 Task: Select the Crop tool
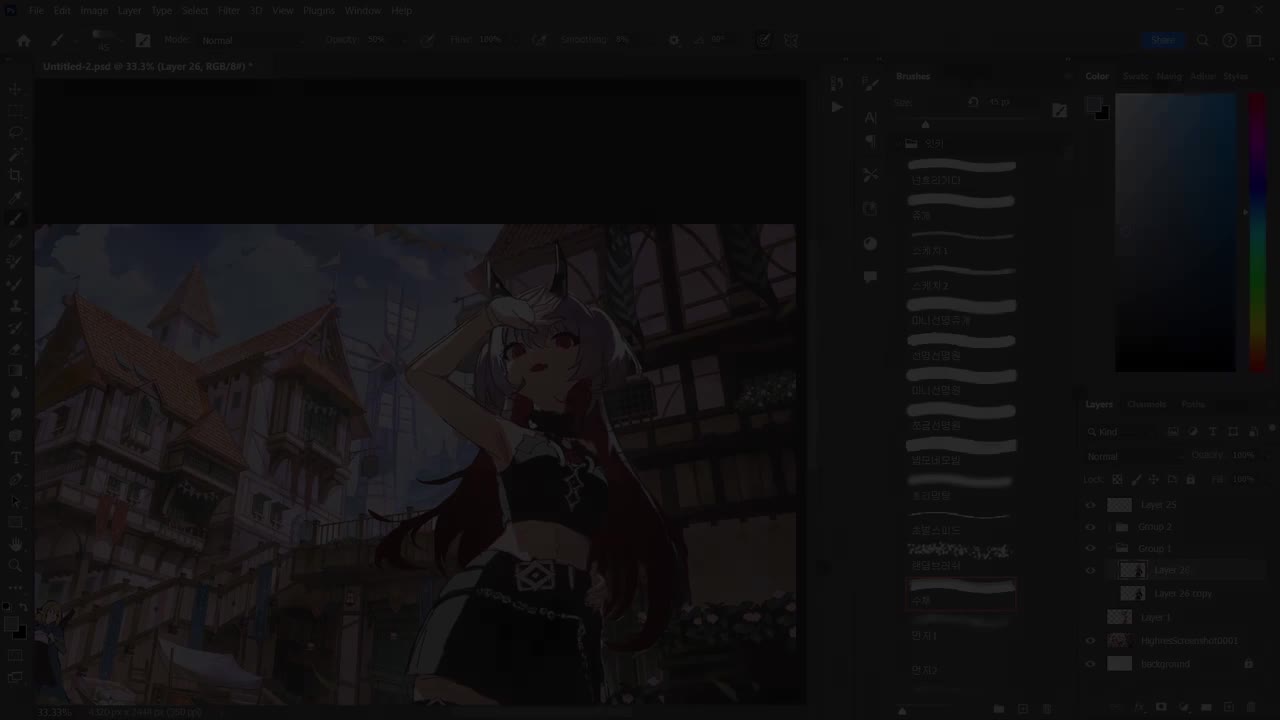click(x=15, y=176)
